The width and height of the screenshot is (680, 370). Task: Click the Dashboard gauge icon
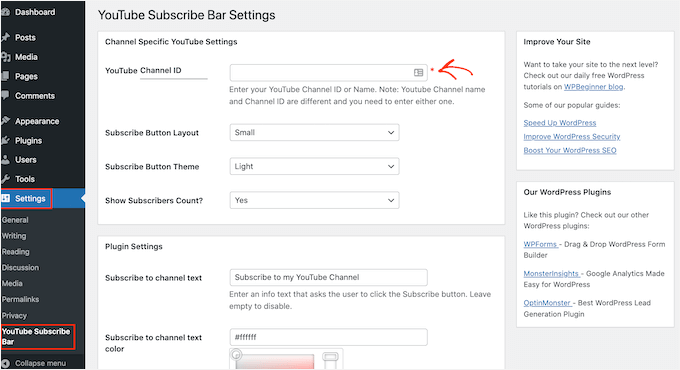pyautogui.click(x=5, y=12)
